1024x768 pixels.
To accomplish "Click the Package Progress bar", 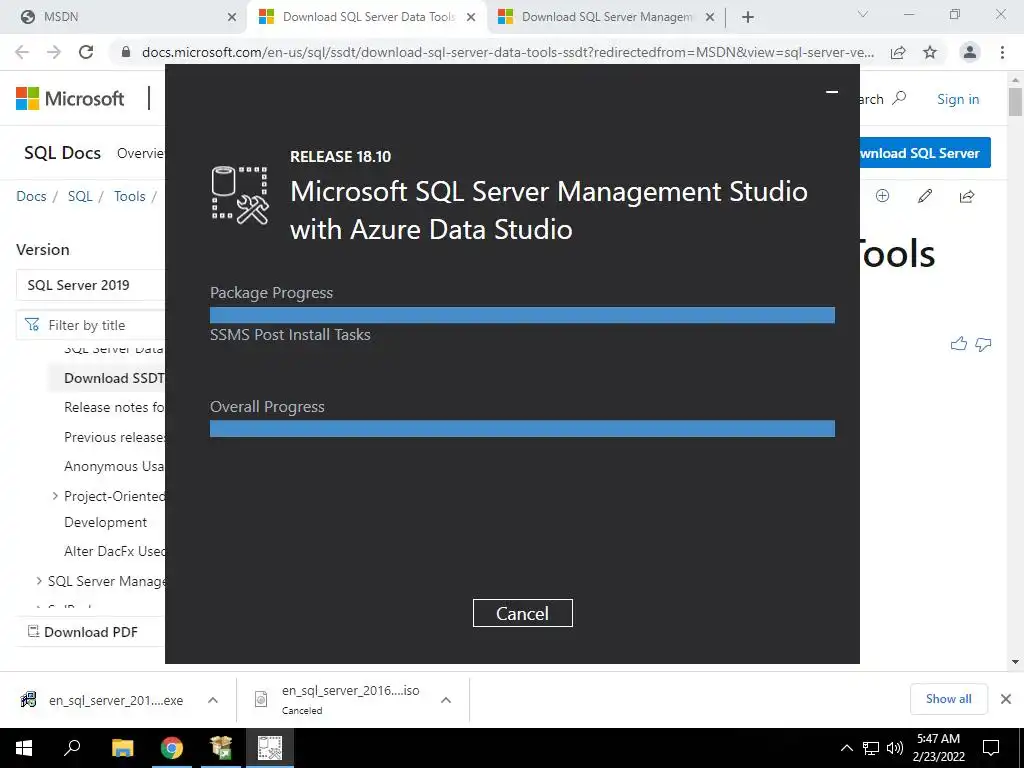I will [x=522, y=315].
